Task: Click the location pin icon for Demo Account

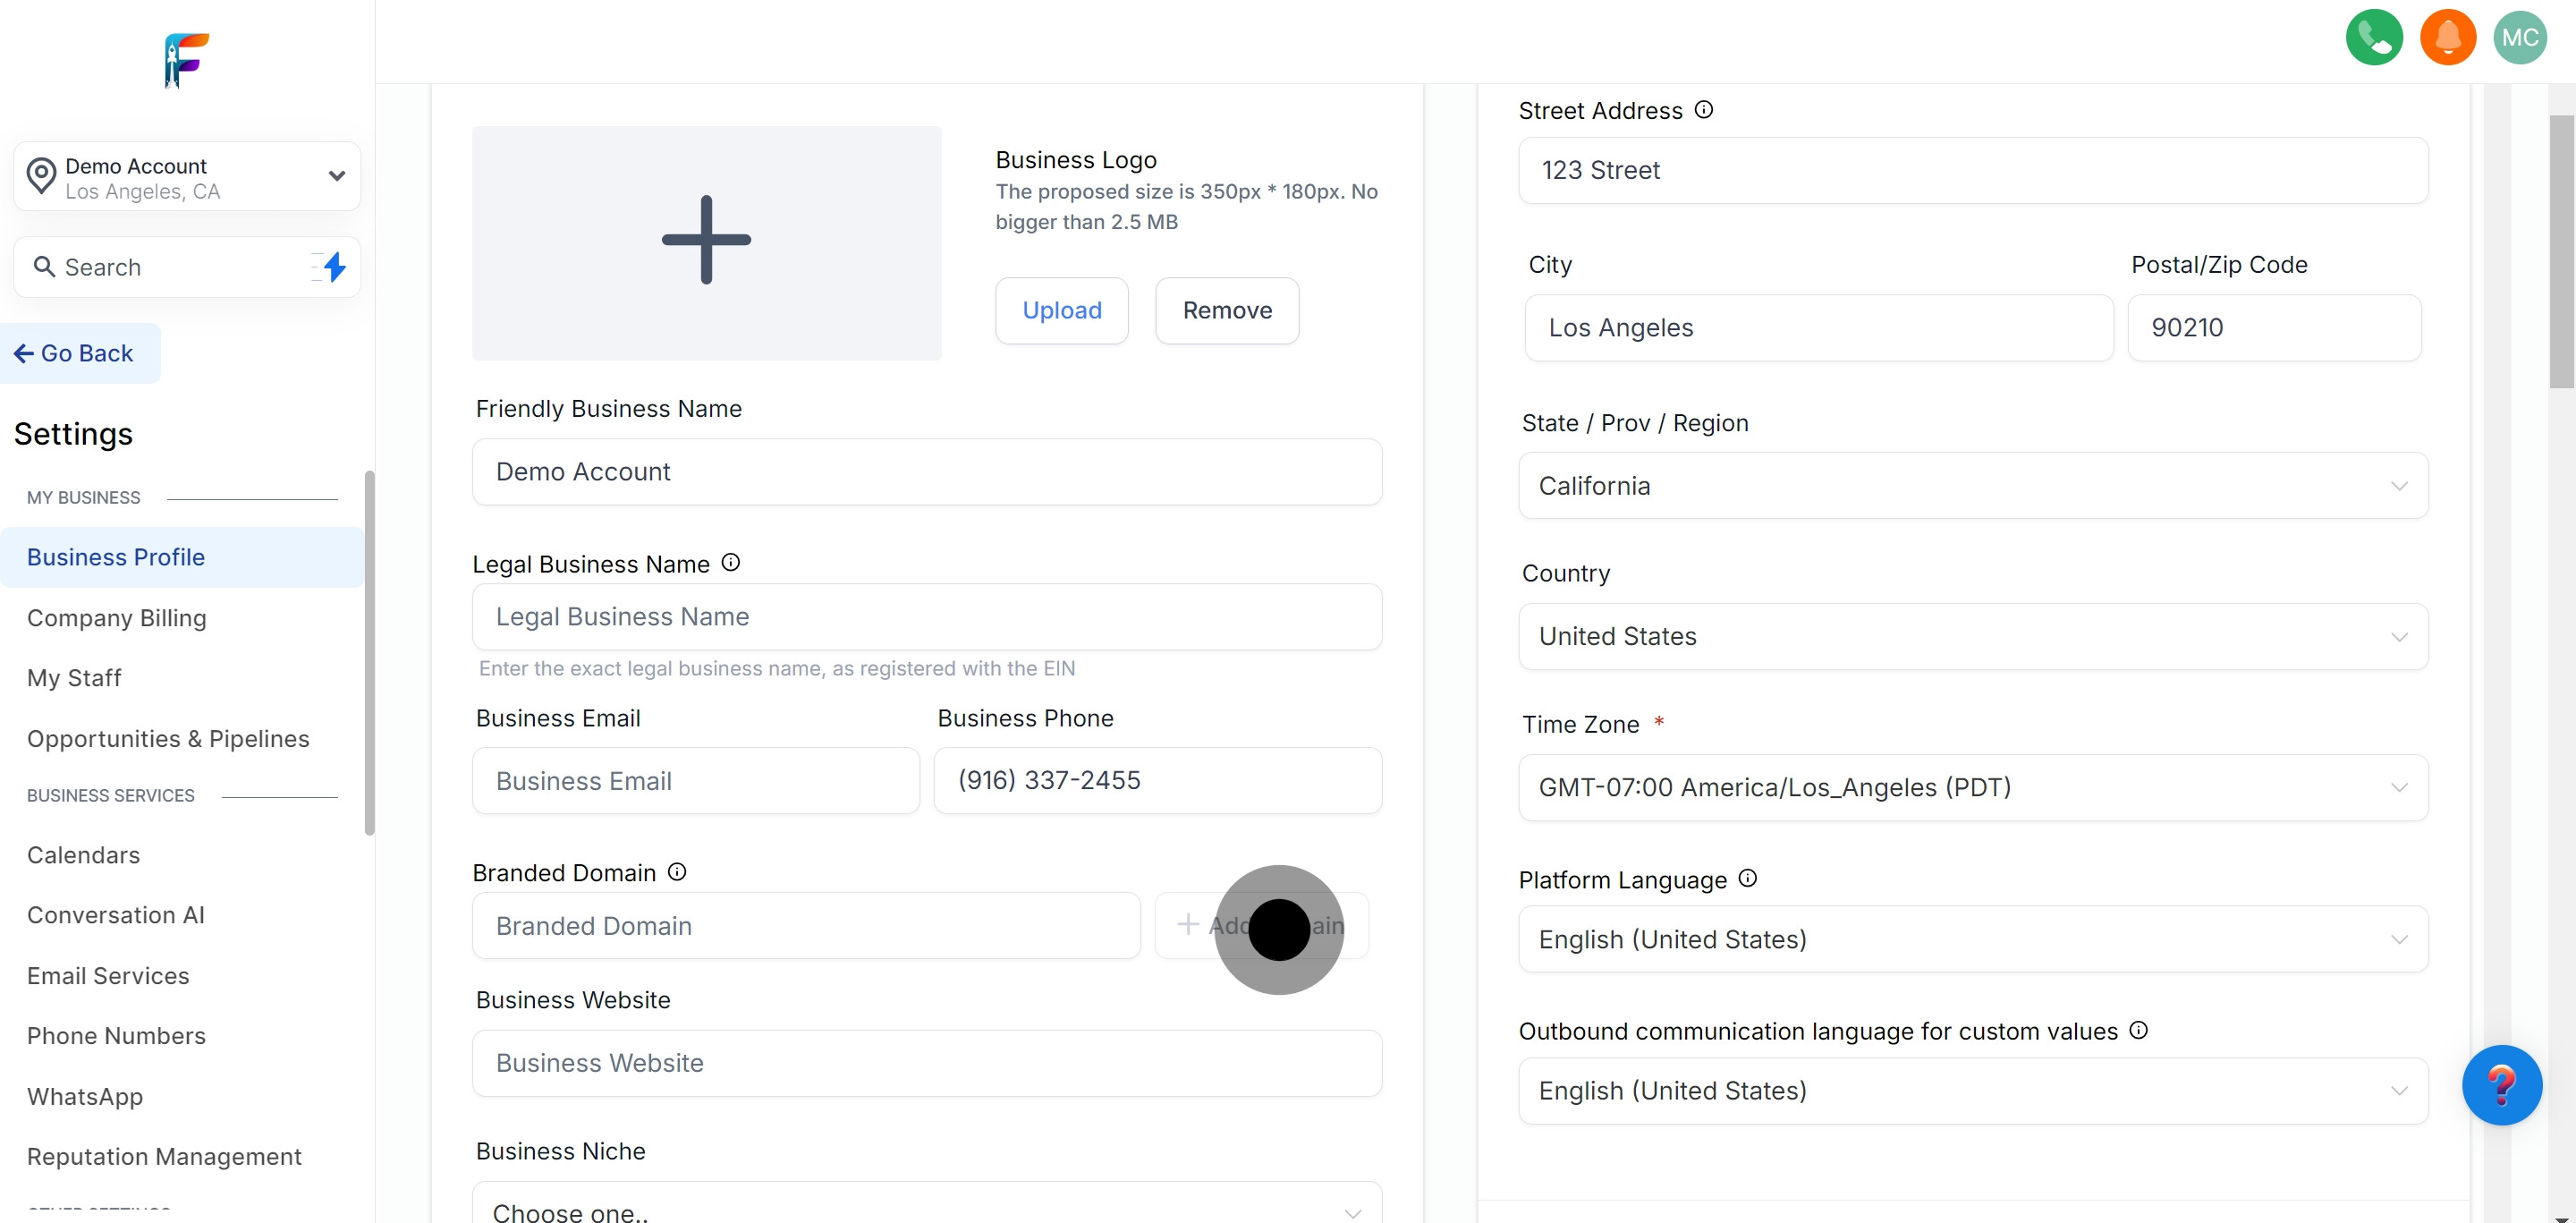Action: [x=41, y=176]
